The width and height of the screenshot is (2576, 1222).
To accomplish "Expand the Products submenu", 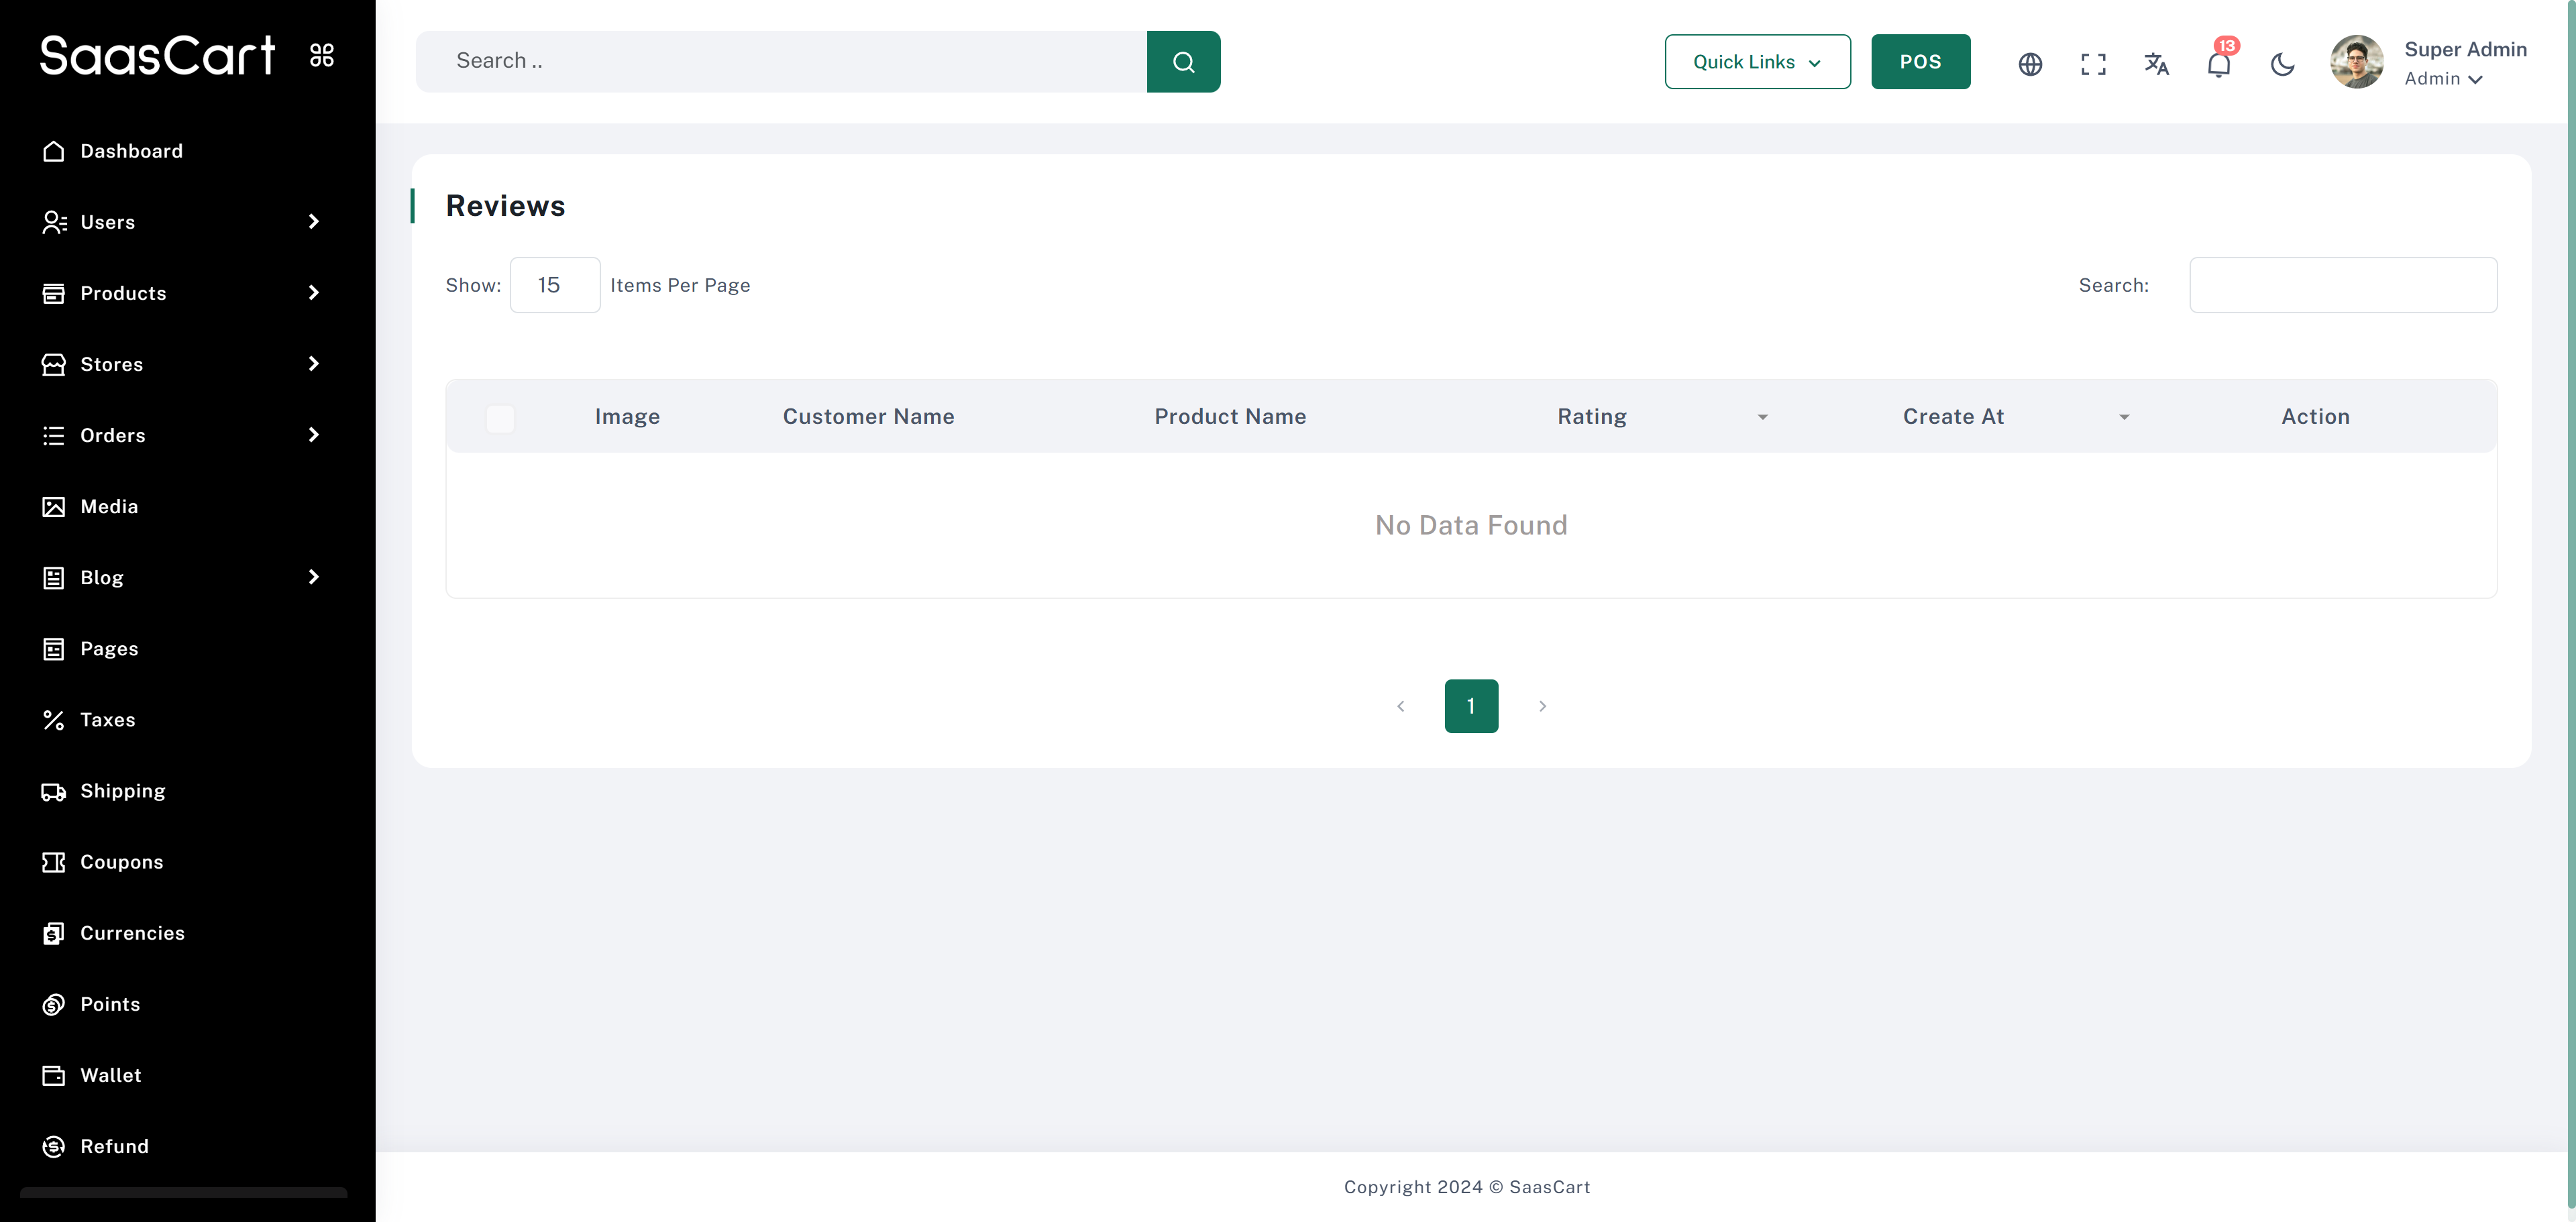I will tap(313, 293).
